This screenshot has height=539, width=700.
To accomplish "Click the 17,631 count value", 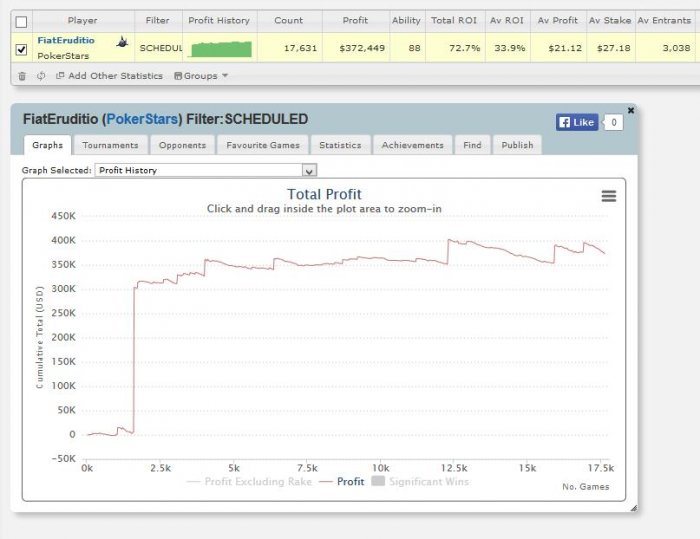I will tap(300, 48).
